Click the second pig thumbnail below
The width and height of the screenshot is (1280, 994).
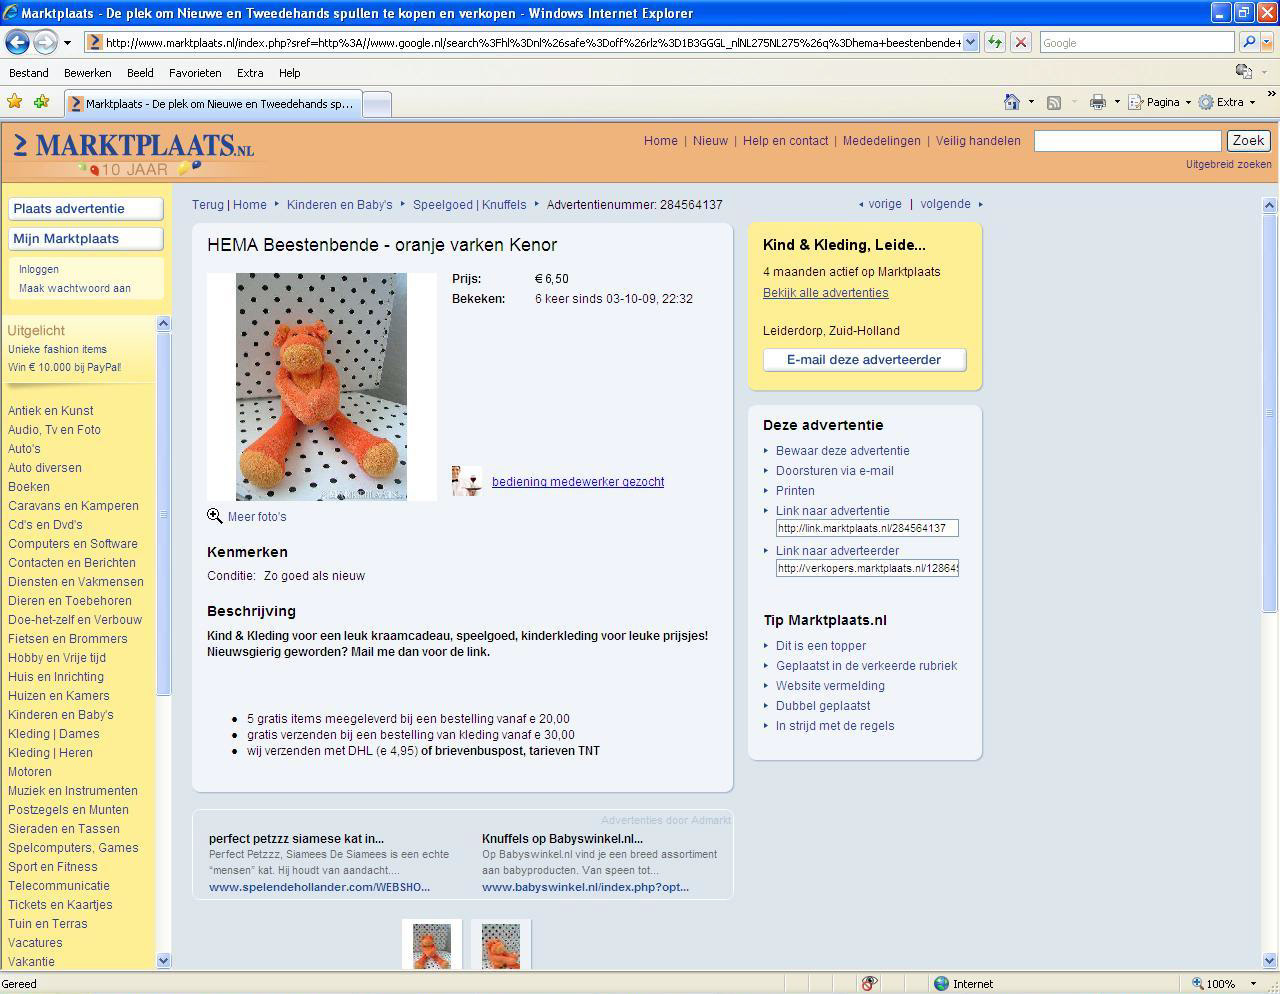point(501,945)
